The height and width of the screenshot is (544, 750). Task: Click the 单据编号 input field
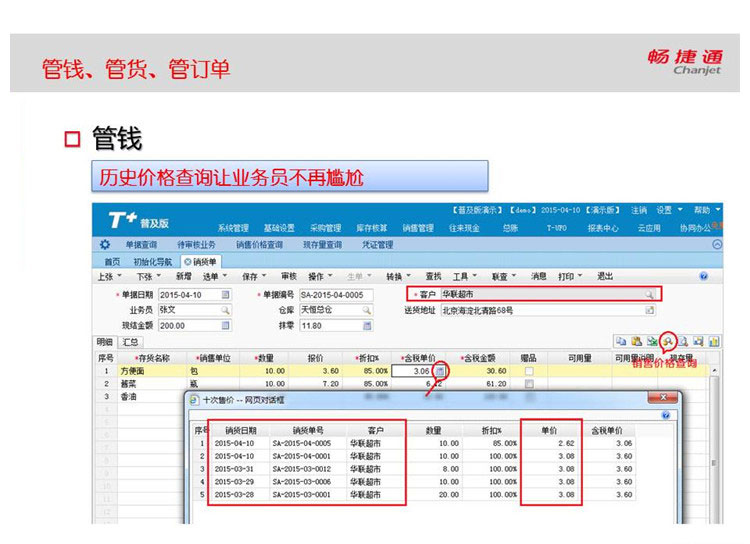(336, 295)
